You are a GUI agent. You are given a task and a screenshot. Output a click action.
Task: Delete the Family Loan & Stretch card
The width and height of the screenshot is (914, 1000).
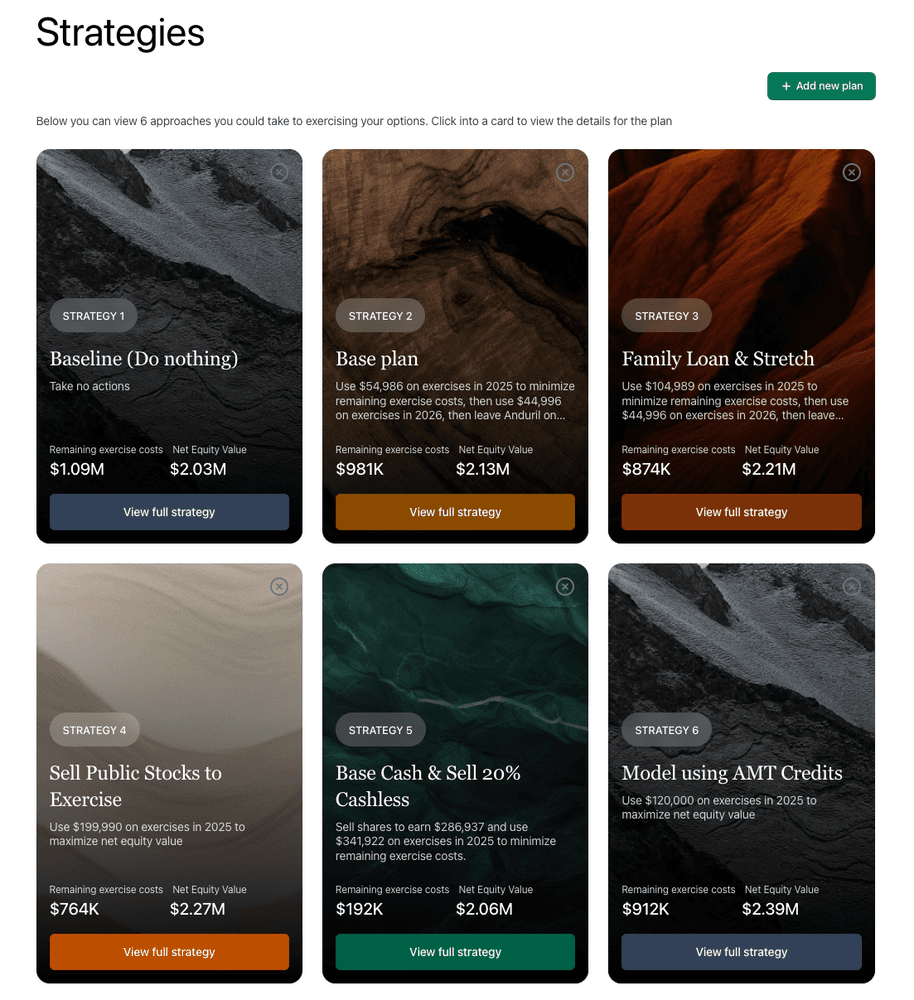pyautogui.click(x=851, y=172)
